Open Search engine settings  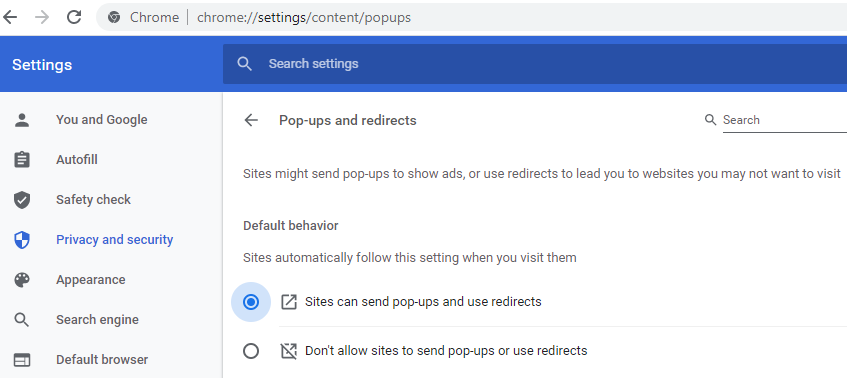point(97,320)
